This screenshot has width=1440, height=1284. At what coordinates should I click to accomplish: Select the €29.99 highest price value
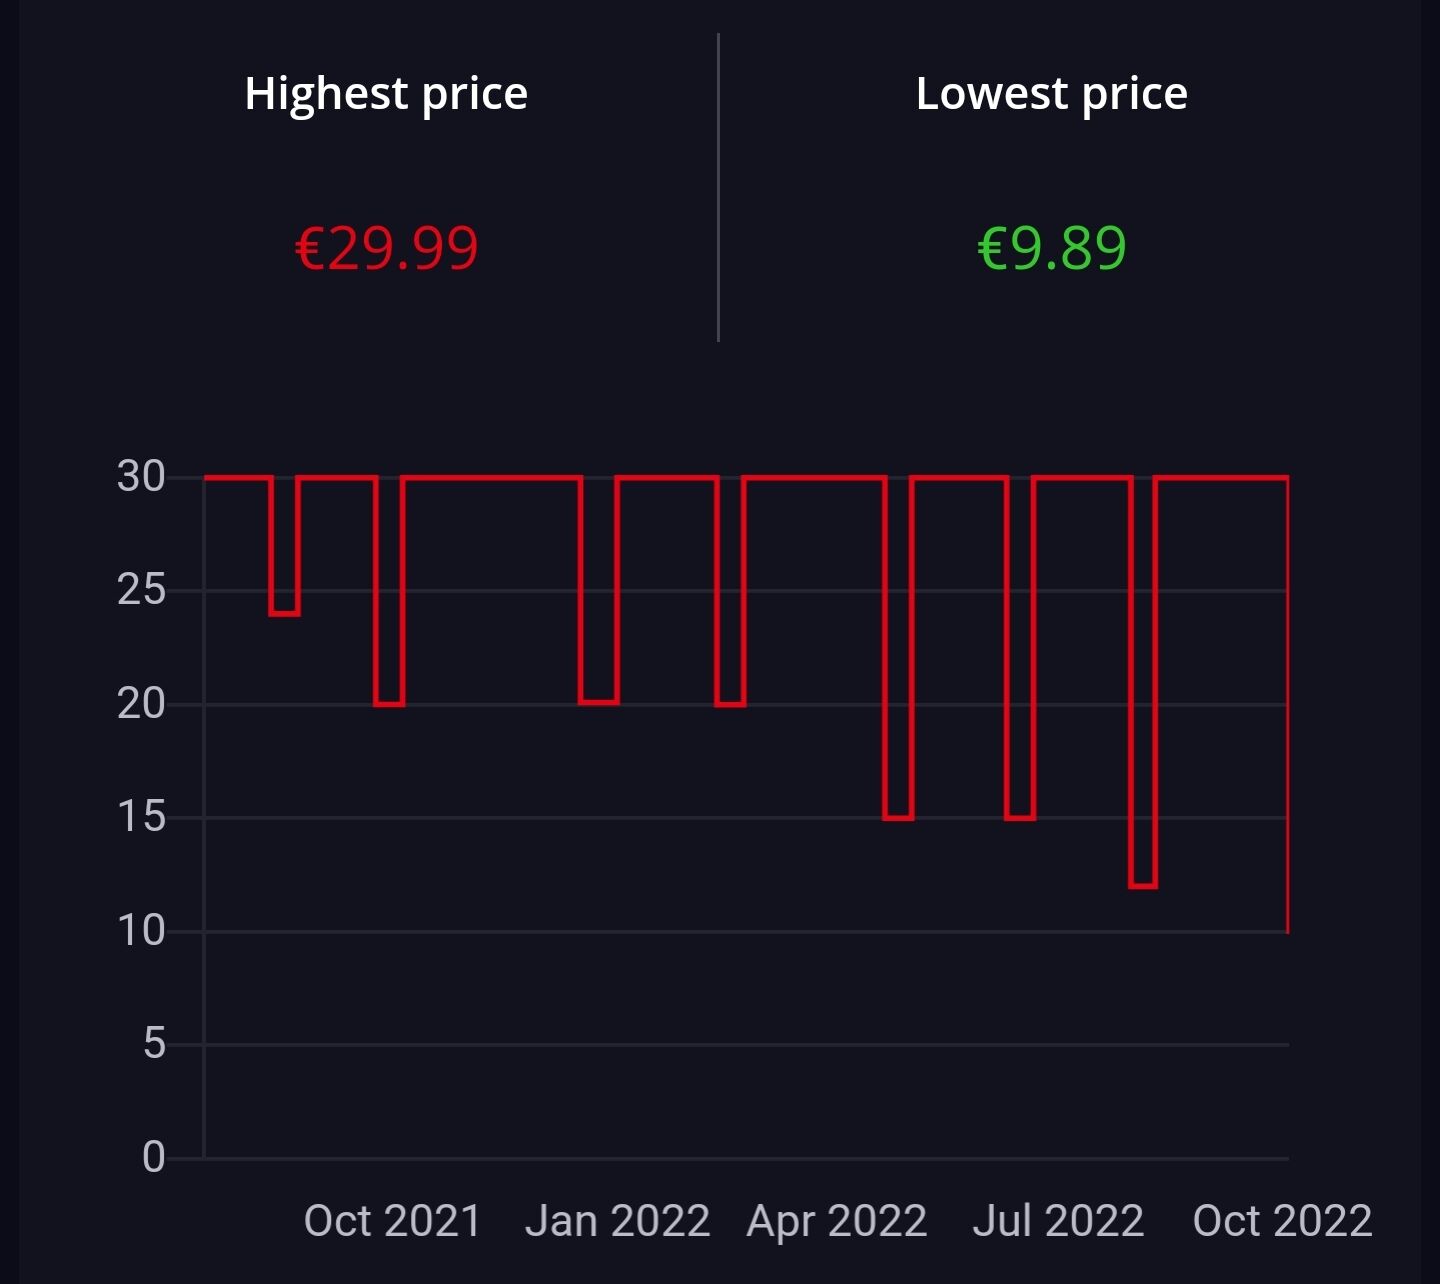point(386,248)
